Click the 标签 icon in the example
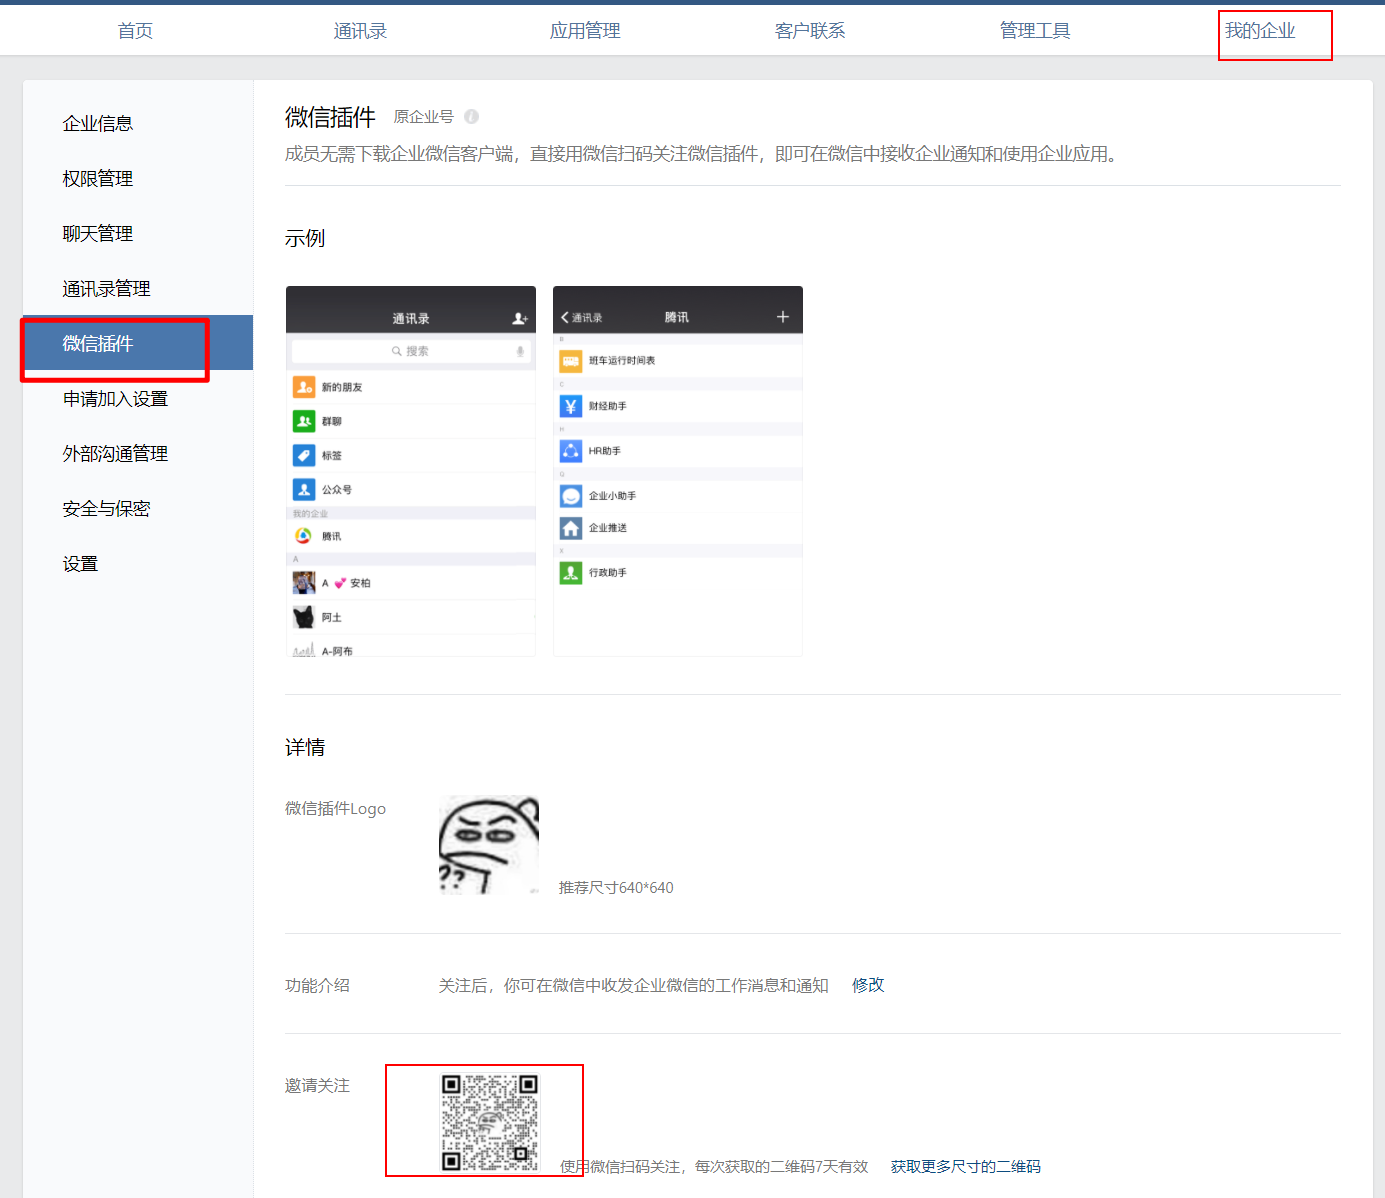Image resolution: width=1385 pixels, height=1198 pixels. tap(304, 455)
